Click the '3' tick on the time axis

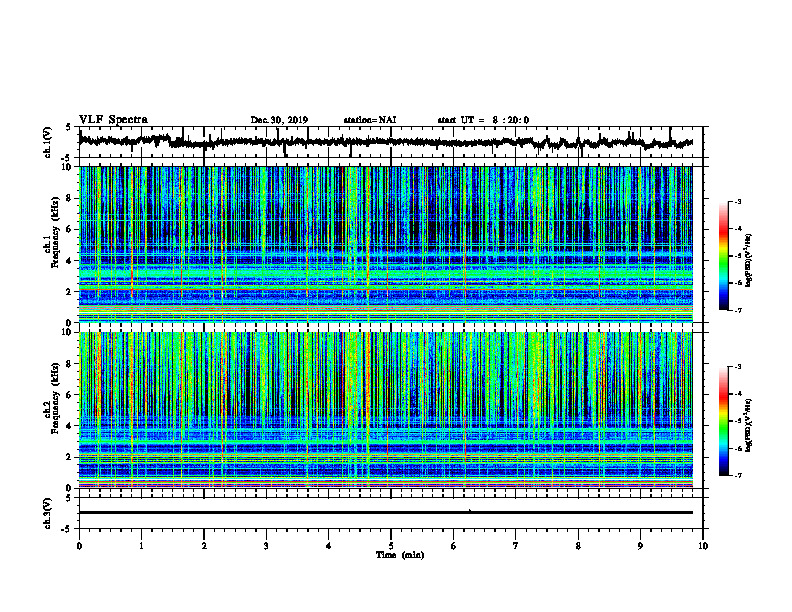click(x=266, y=546)
